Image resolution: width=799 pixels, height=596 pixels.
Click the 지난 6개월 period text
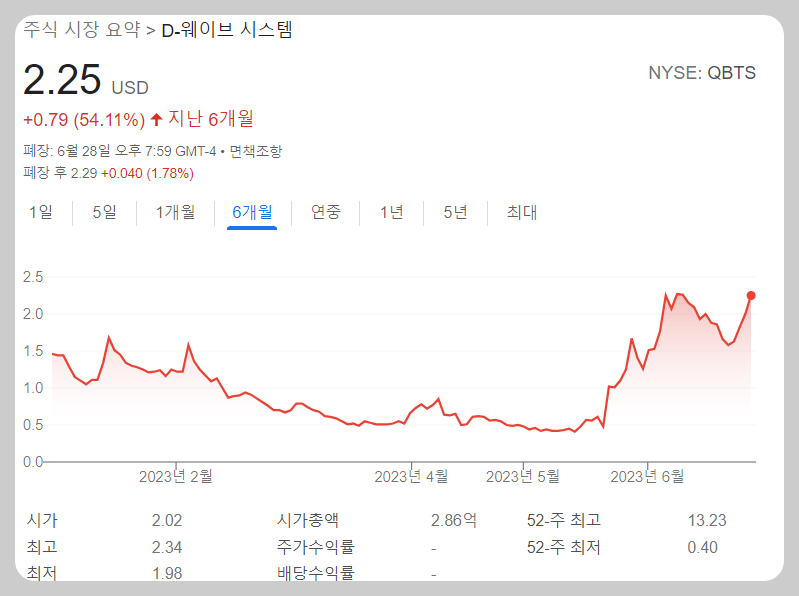pos(211,119)
